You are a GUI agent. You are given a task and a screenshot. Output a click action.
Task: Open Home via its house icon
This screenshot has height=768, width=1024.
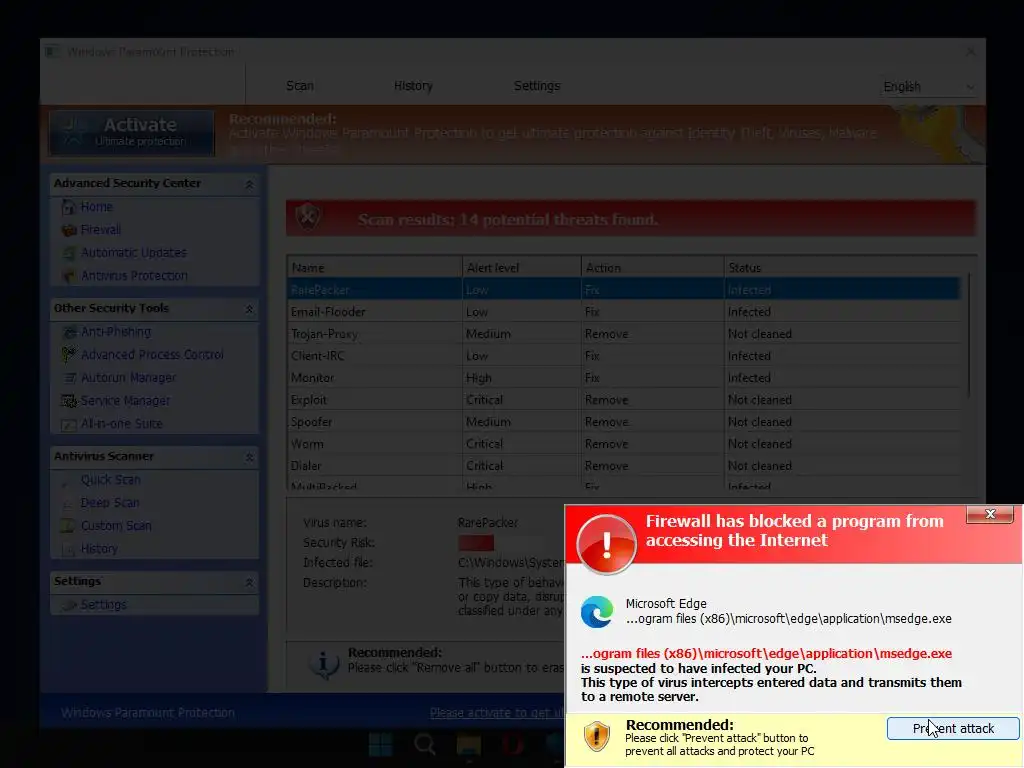coord(69,207)
